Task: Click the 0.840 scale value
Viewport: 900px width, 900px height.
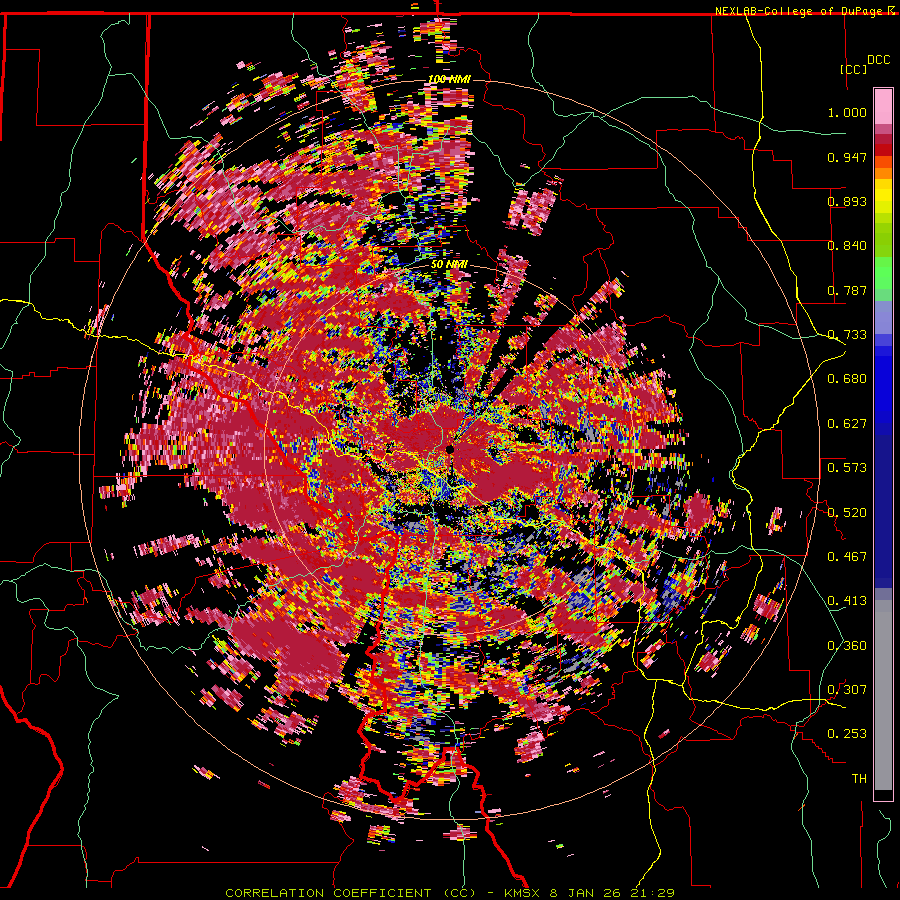Action: (847, 246)
